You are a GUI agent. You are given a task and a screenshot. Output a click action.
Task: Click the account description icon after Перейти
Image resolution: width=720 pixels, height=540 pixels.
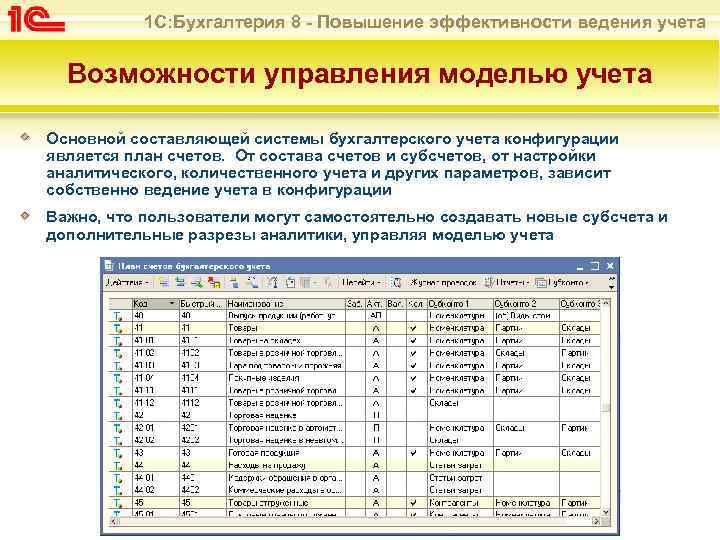(397, 282)
